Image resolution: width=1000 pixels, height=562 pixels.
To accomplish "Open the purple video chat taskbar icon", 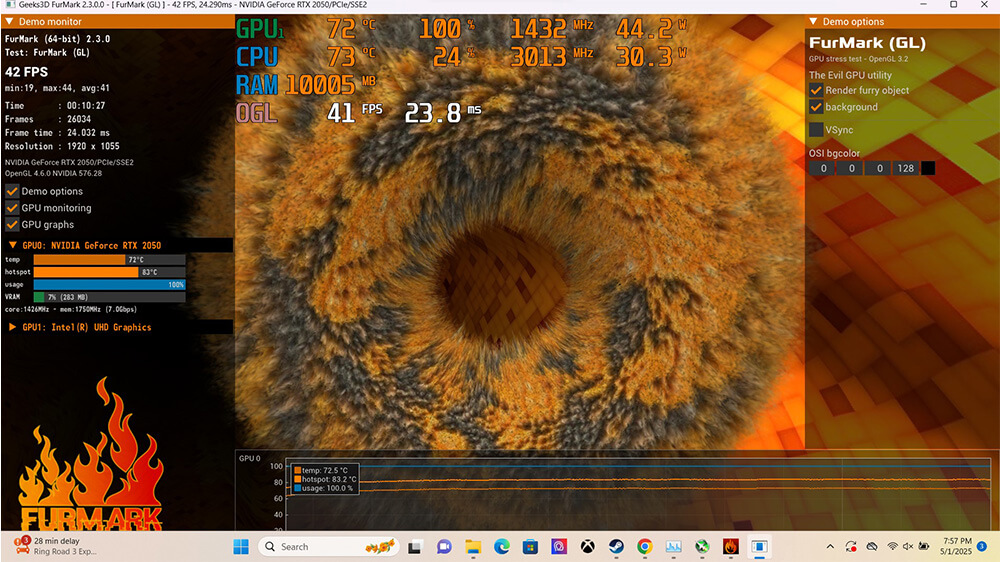I will 444,547.
